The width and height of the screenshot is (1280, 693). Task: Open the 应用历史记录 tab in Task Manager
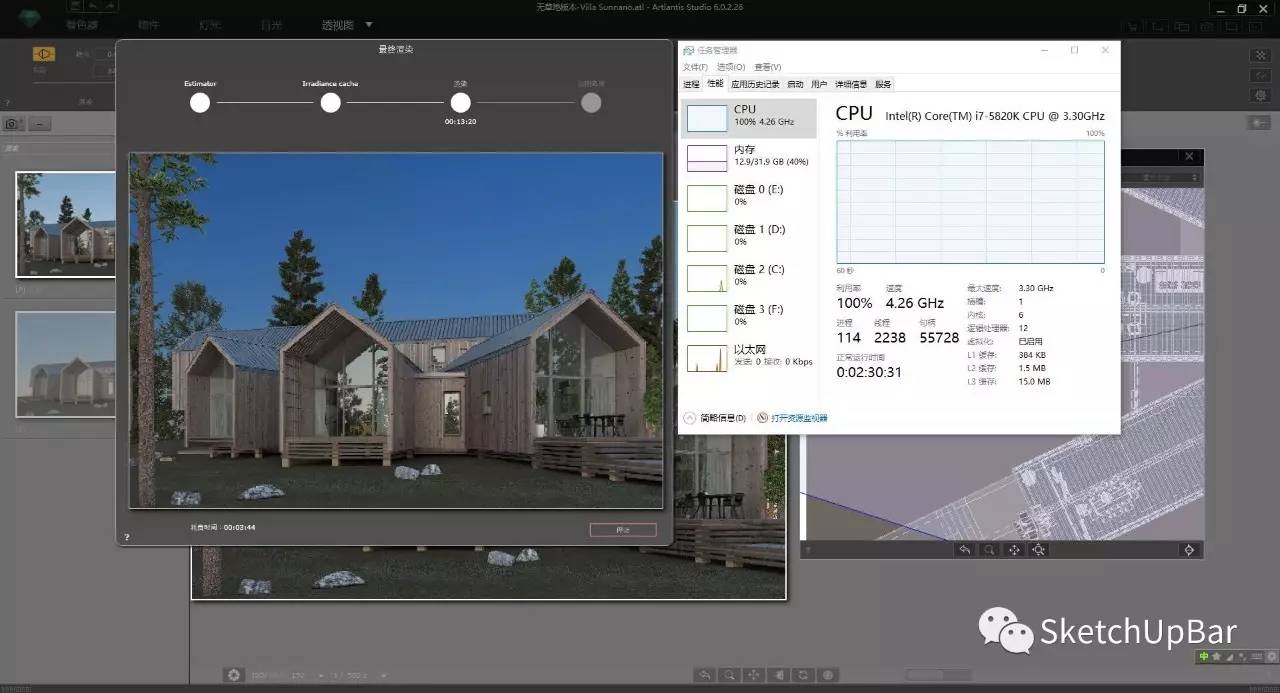(x=755, y=84)
